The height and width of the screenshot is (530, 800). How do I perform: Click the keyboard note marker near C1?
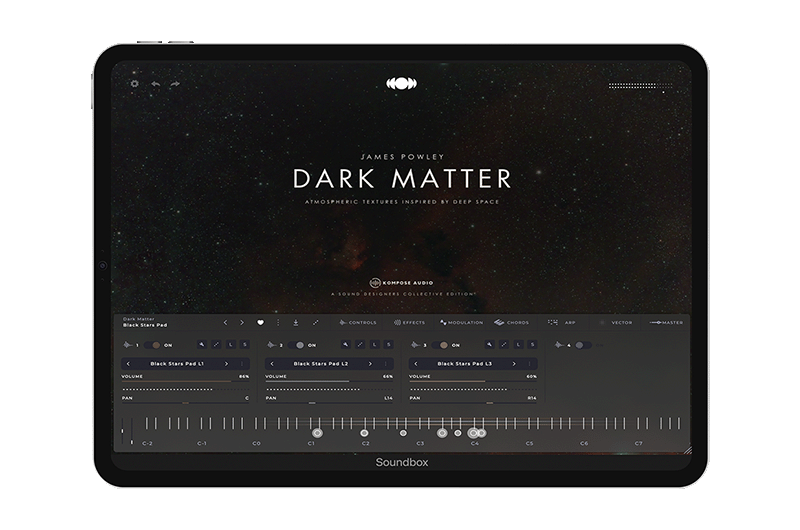pyautogui.click(x=317, y=433)
